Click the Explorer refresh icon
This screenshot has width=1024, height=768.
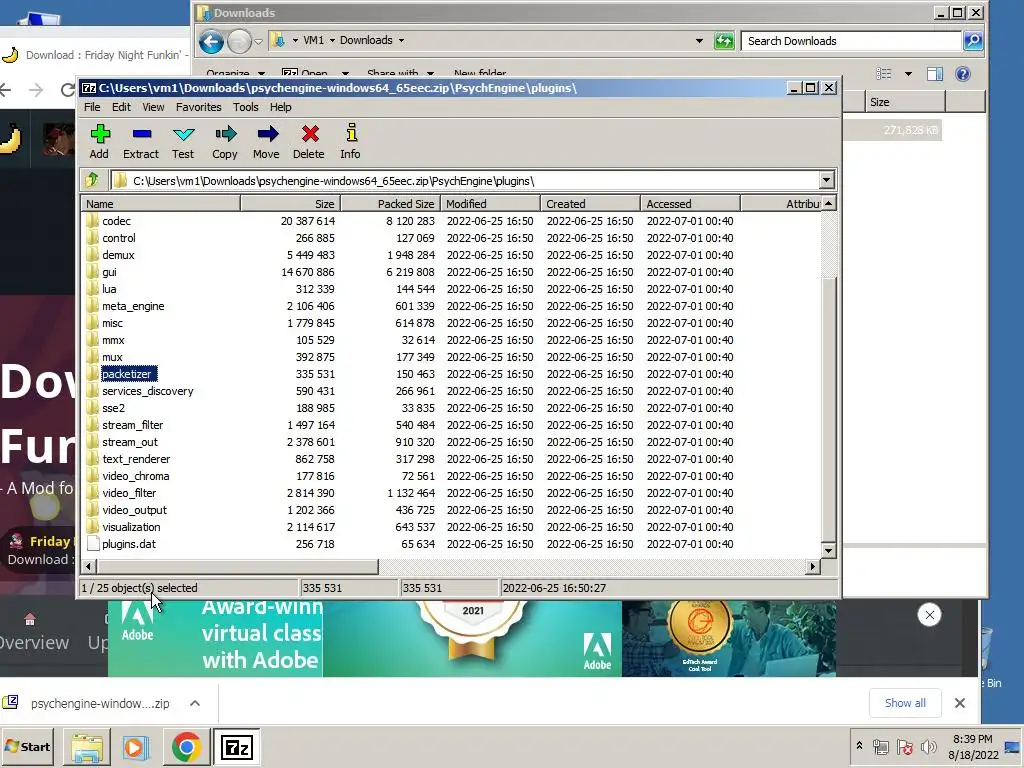tap(724, 41)
